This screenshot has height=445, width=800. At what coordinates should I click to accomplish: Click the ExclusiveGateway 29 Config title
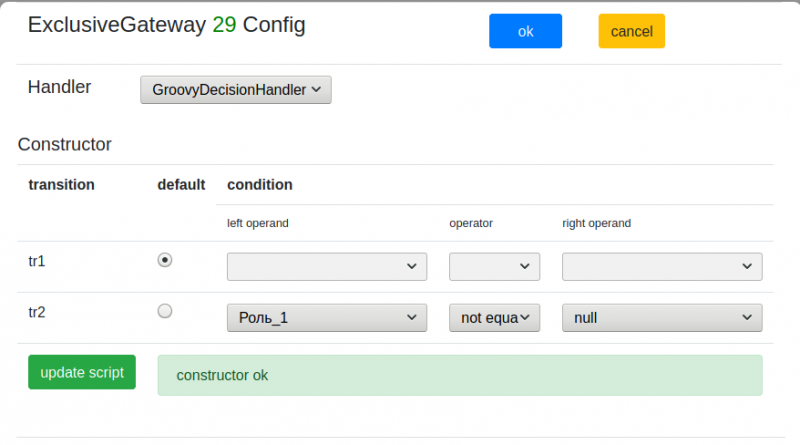pyautogui.click(x=166, y=25)
